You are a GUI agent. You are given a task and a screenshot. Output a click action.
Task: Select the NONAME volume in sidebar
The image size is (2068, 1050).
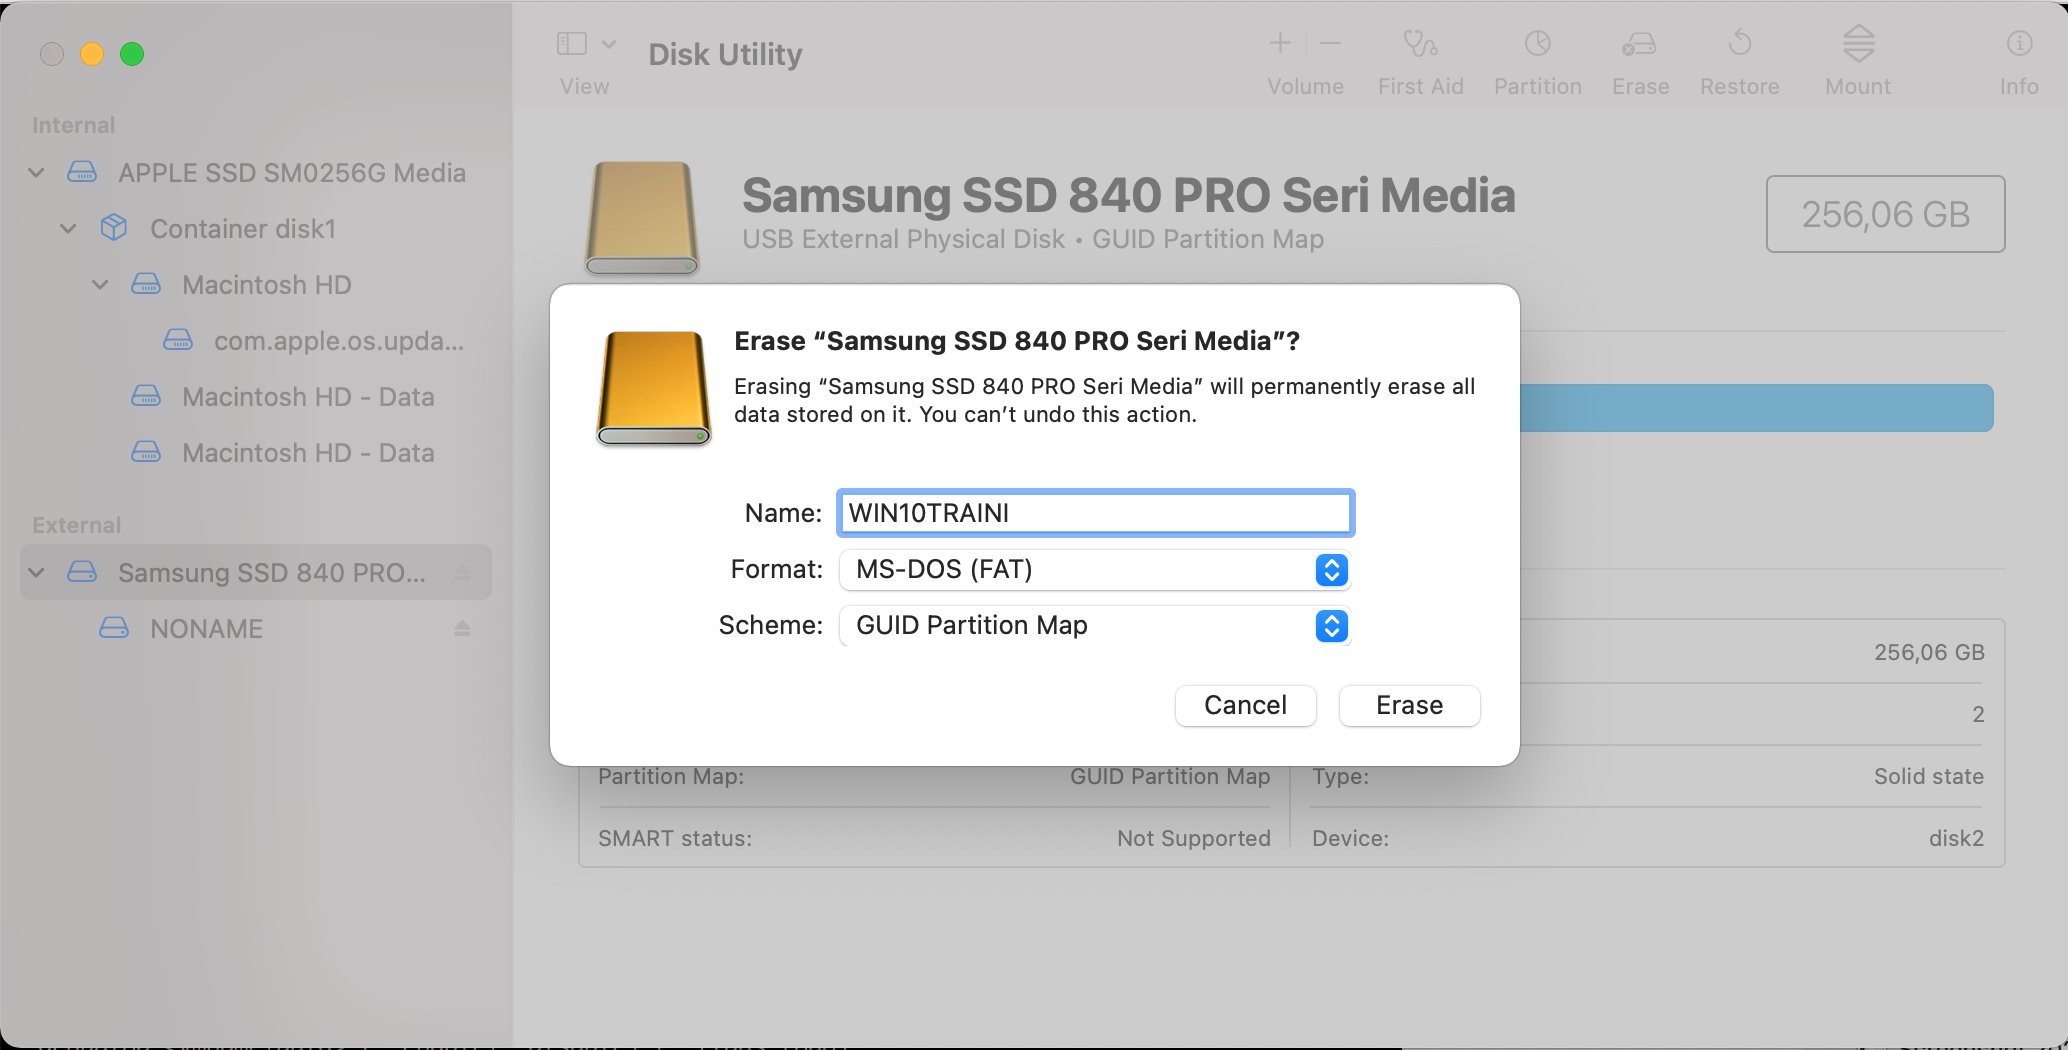click(x=206, y=629)
